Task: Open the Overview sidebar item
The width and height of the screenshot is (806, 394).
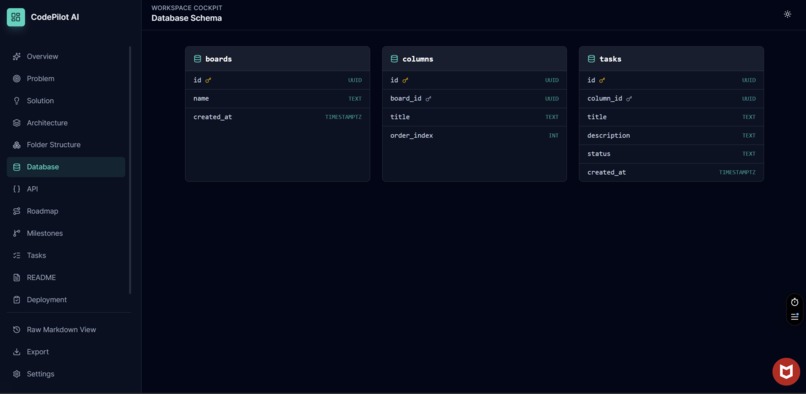Action: coord(66,57)
